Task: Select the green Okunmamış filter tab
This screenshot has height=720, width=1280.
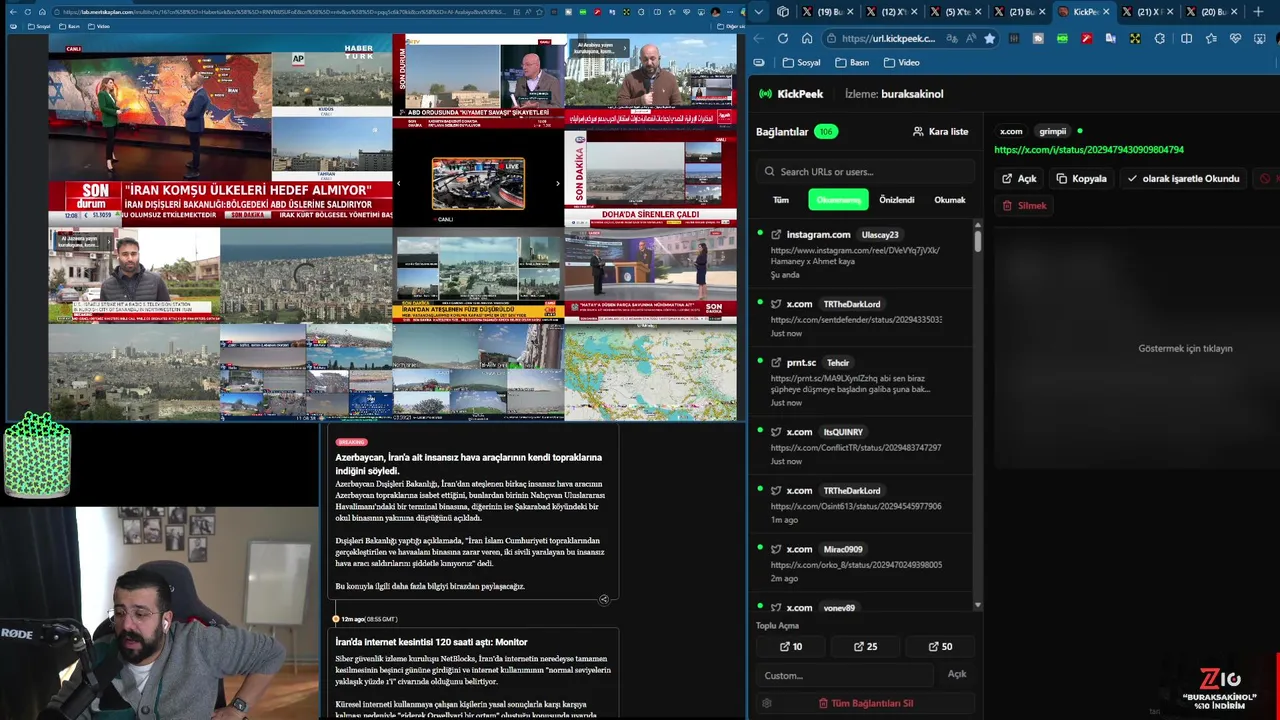Action: (838, 200)
